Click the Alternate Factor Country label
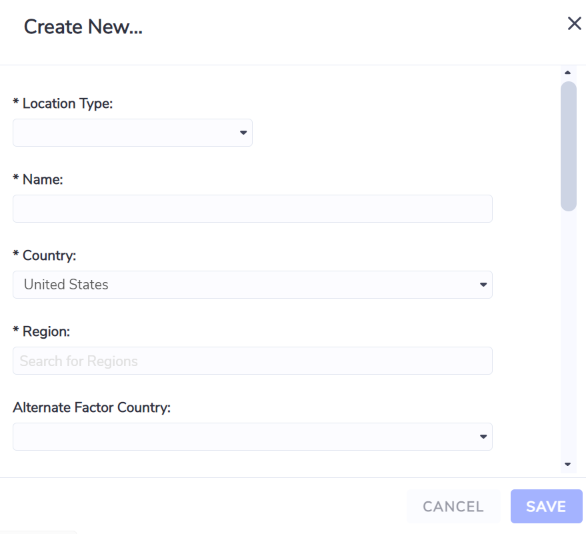 pyautogui.click(x=92, y=407)
